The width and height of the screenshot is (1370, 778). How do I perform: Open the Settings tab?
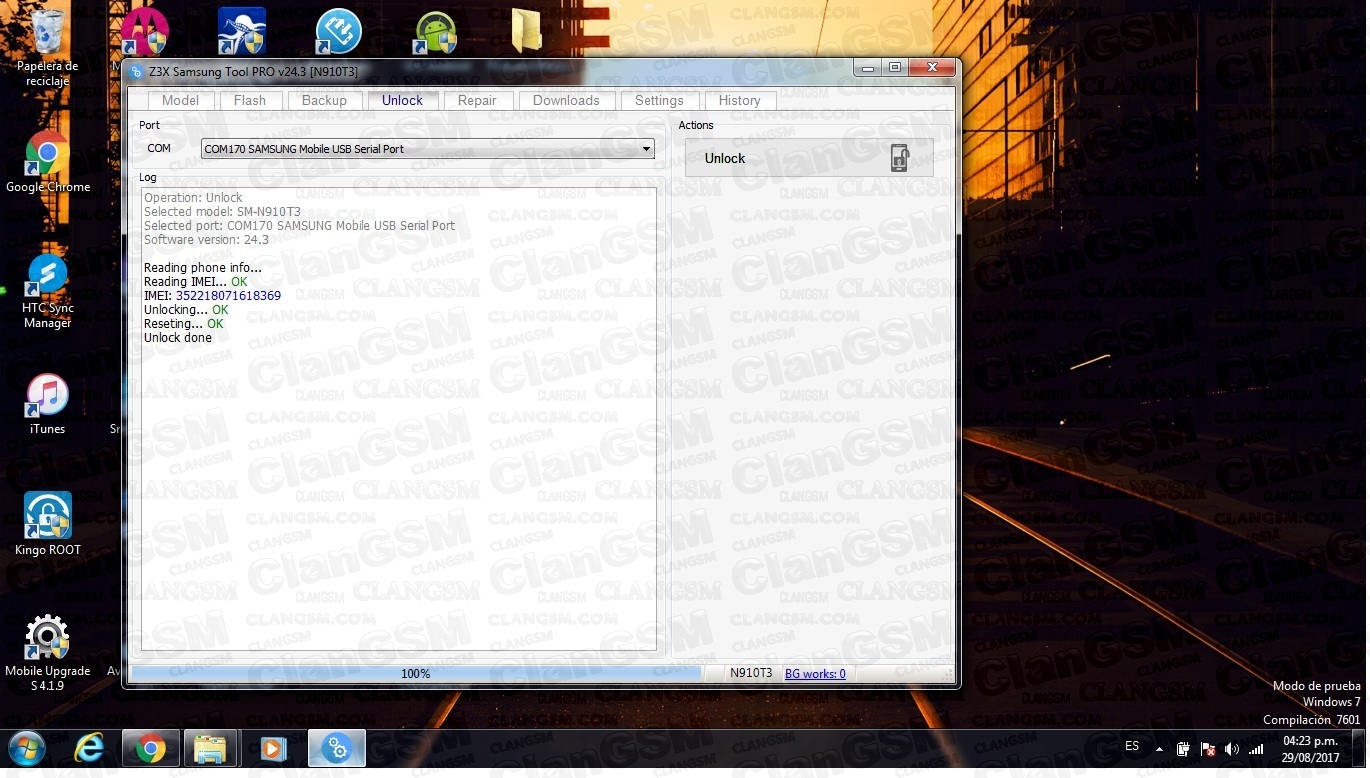(x=659, y=100)
